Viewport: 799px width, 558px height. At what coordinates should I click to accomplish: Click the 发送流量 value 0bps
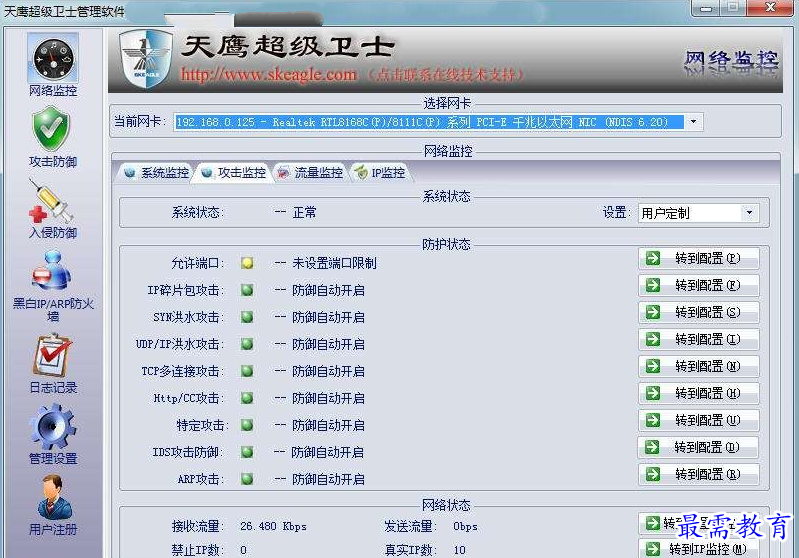[x=465, y=526]
